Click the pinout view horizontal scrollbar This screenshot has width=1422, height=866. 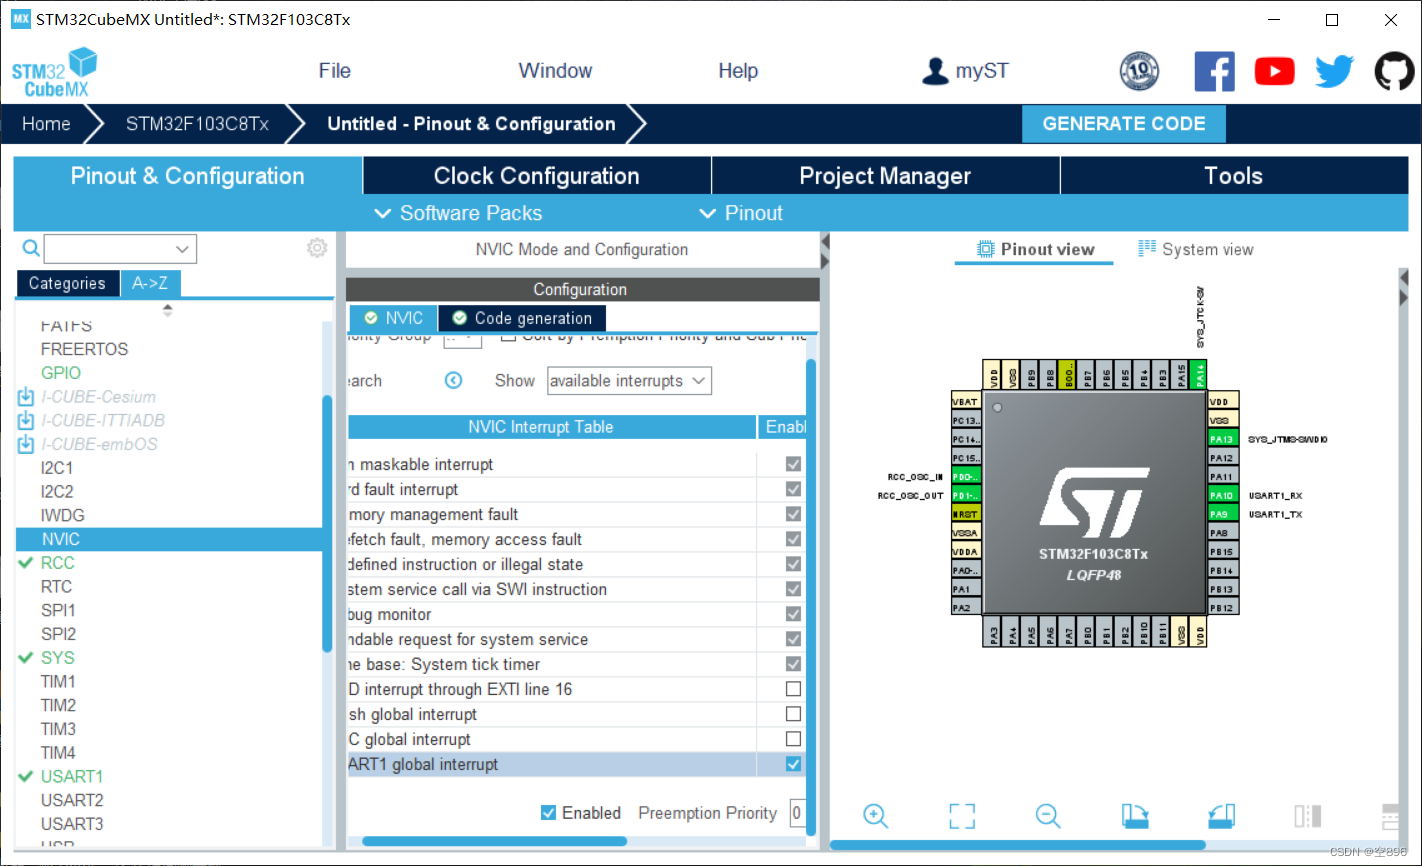(x=1018, y=845)
